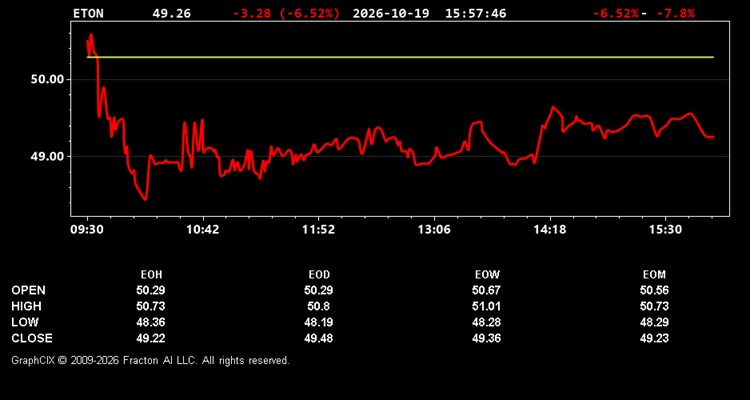Image resolution: width=750 pixels, height=400 pixels.
Task: Click the EOM open value 50.56
Action: [x=654, y=290]
